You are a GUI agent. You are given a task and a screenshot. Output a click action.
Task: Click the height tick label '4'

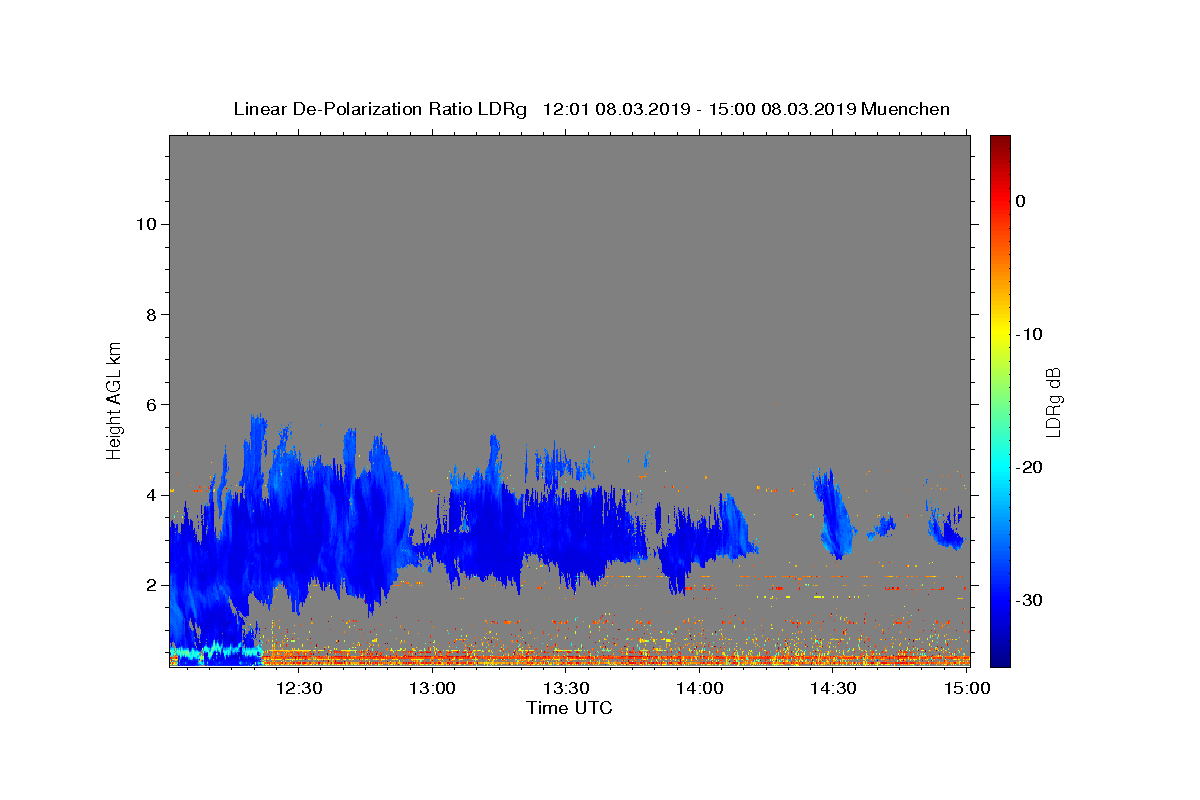pyautogui.click(x=150, y=494)
